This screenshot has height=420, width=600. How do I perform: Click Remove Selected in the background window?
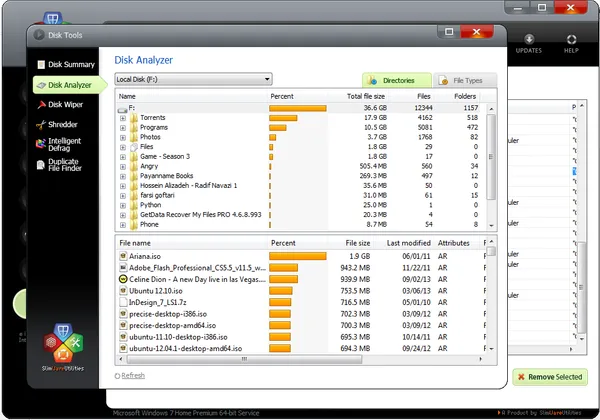click(x=550, y=377)
